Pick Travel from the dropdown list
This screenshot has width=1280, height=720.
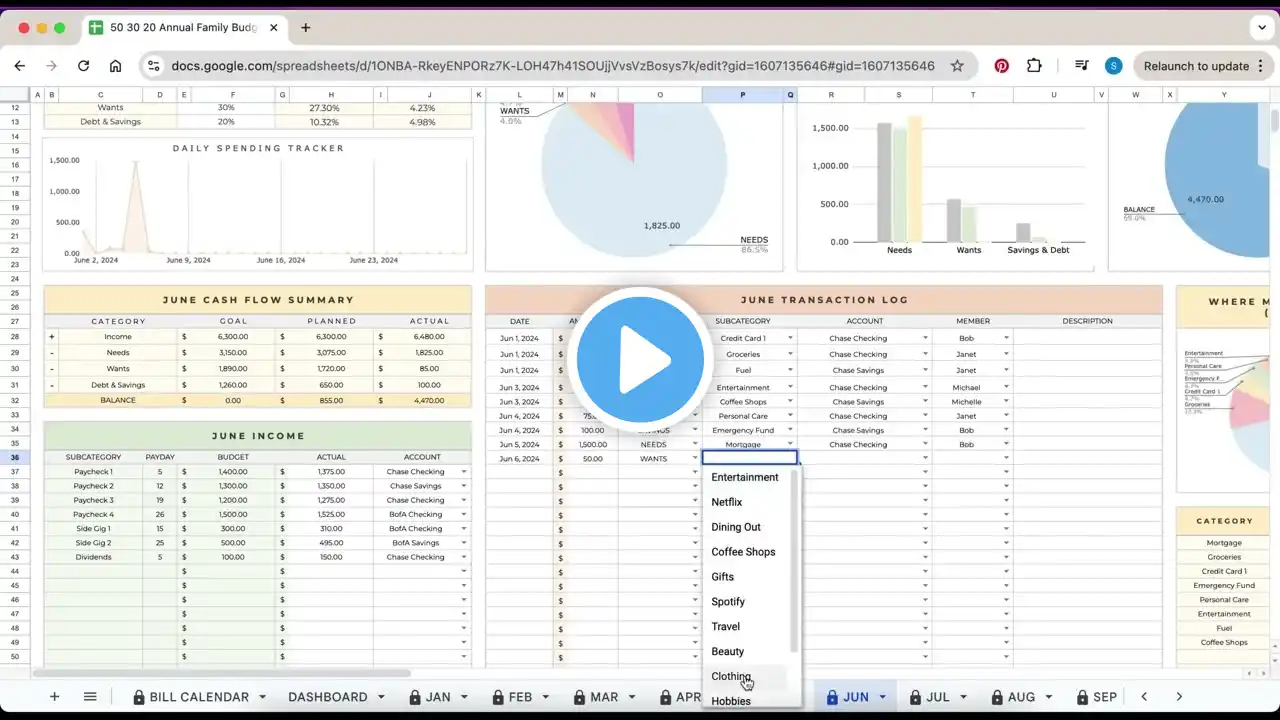726,627
